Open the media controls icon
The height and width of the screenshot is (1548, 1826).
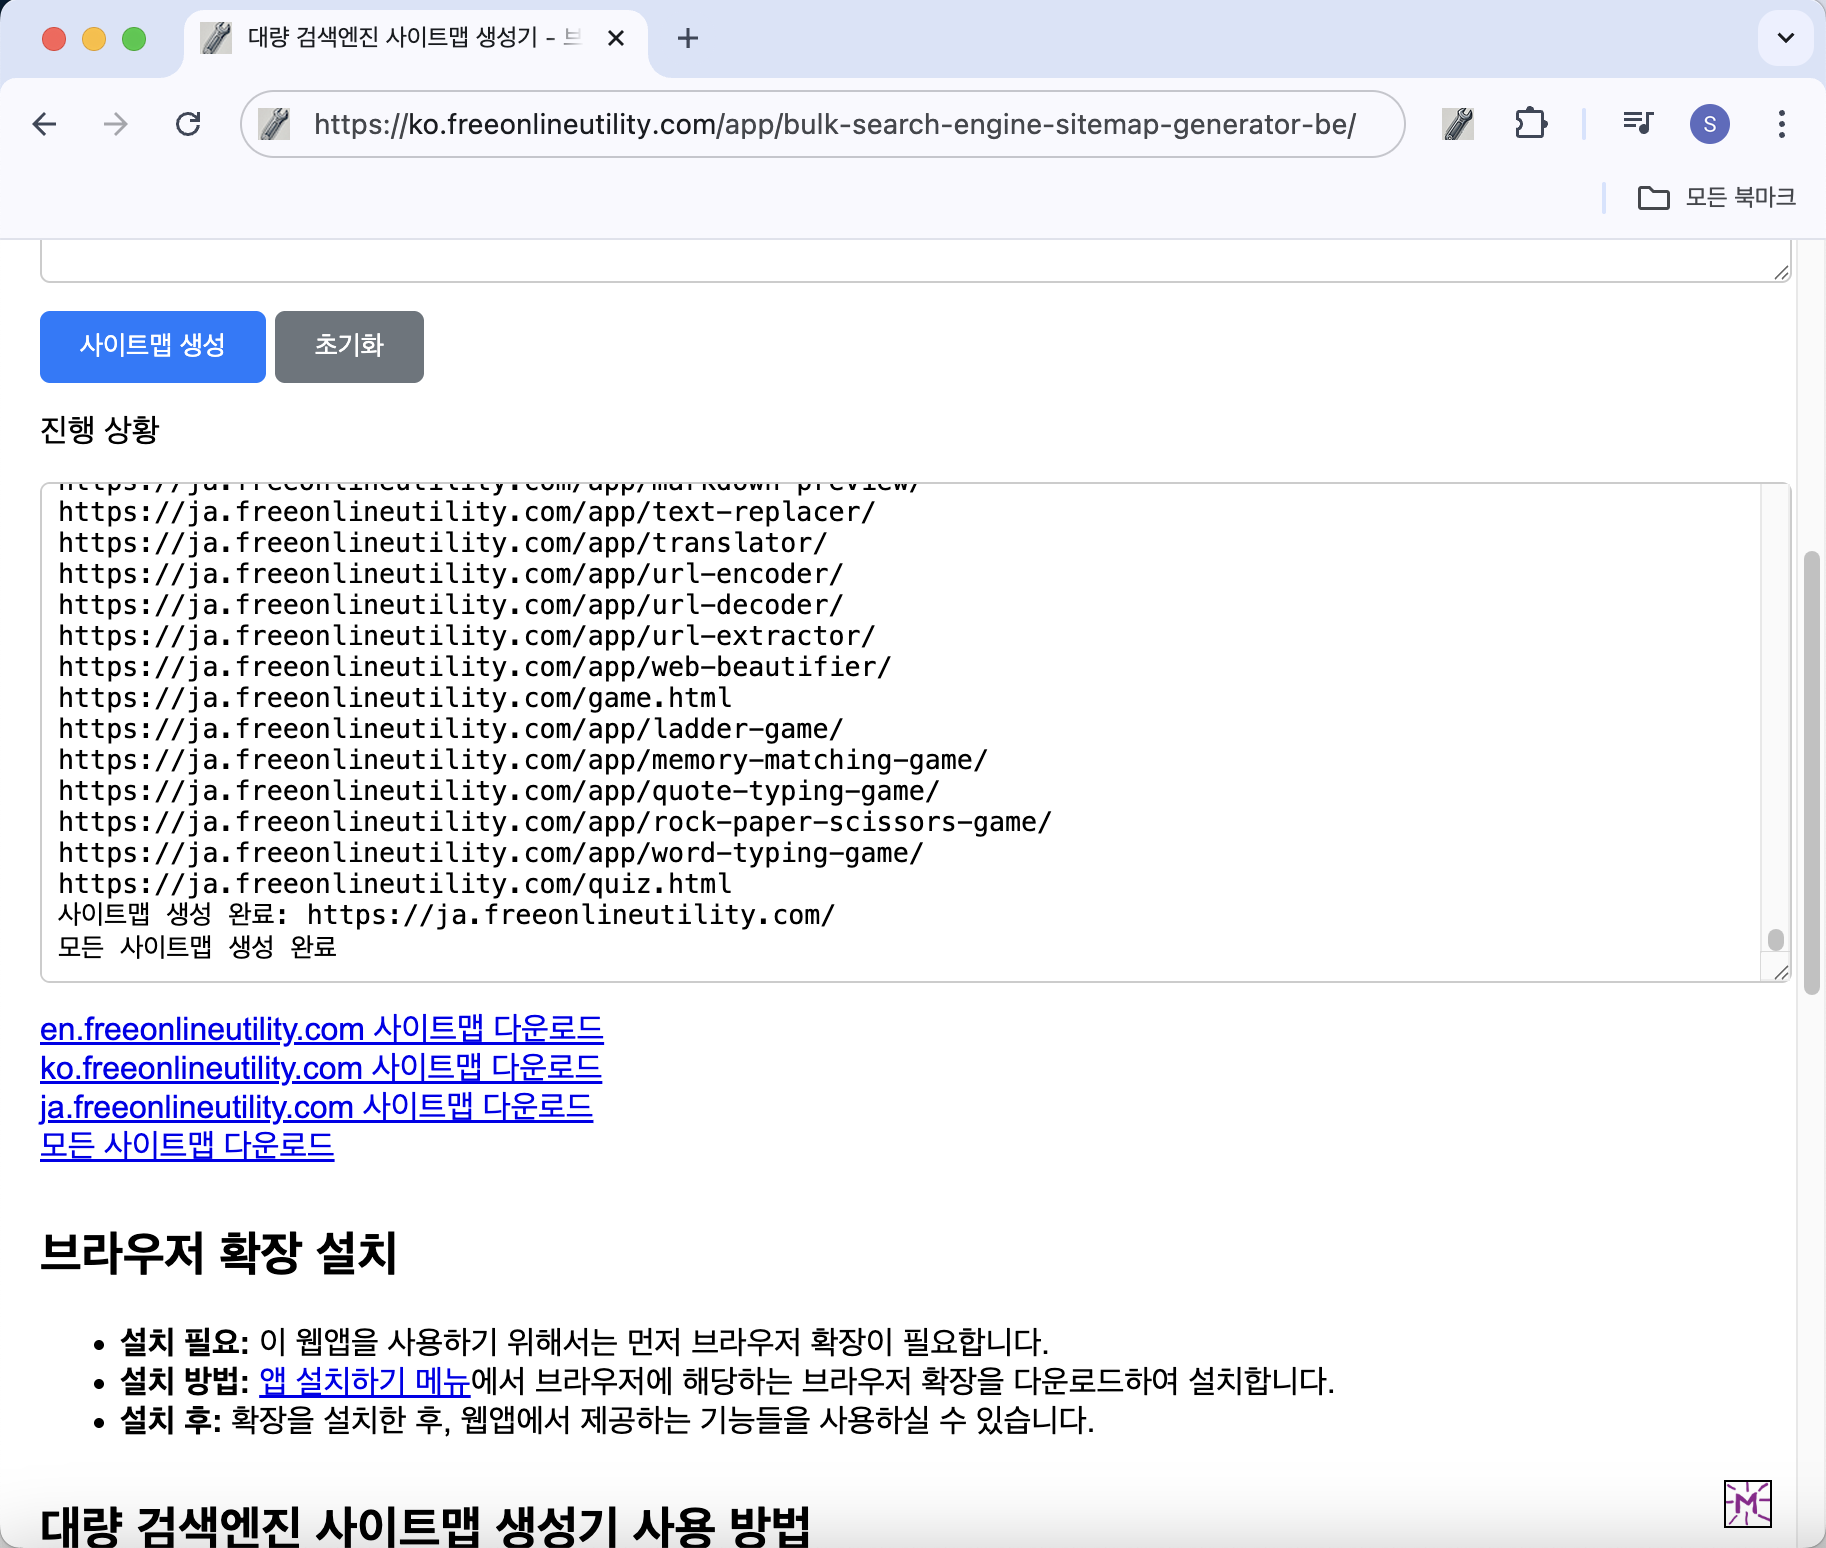pyautogui.click(x=1638, y=124)
